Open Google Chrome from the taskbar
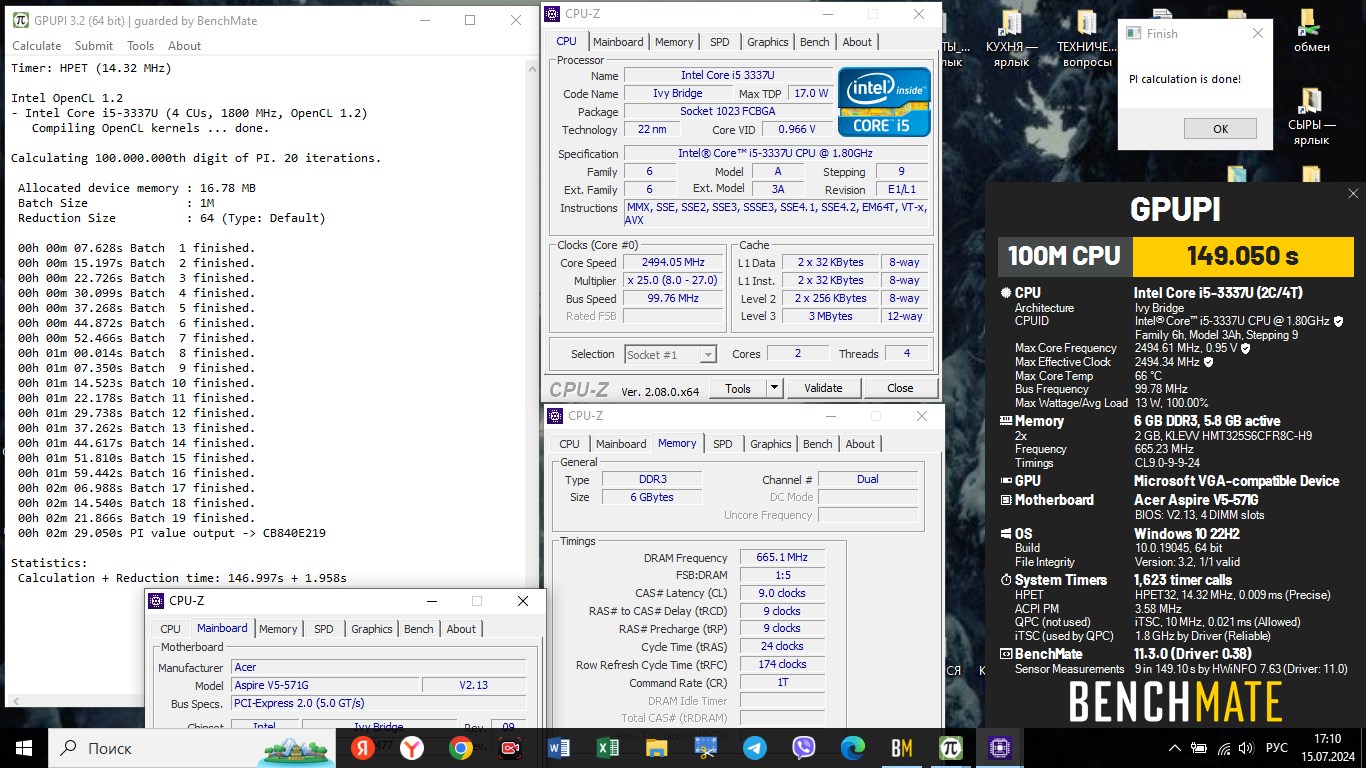 tap(461, 747)
